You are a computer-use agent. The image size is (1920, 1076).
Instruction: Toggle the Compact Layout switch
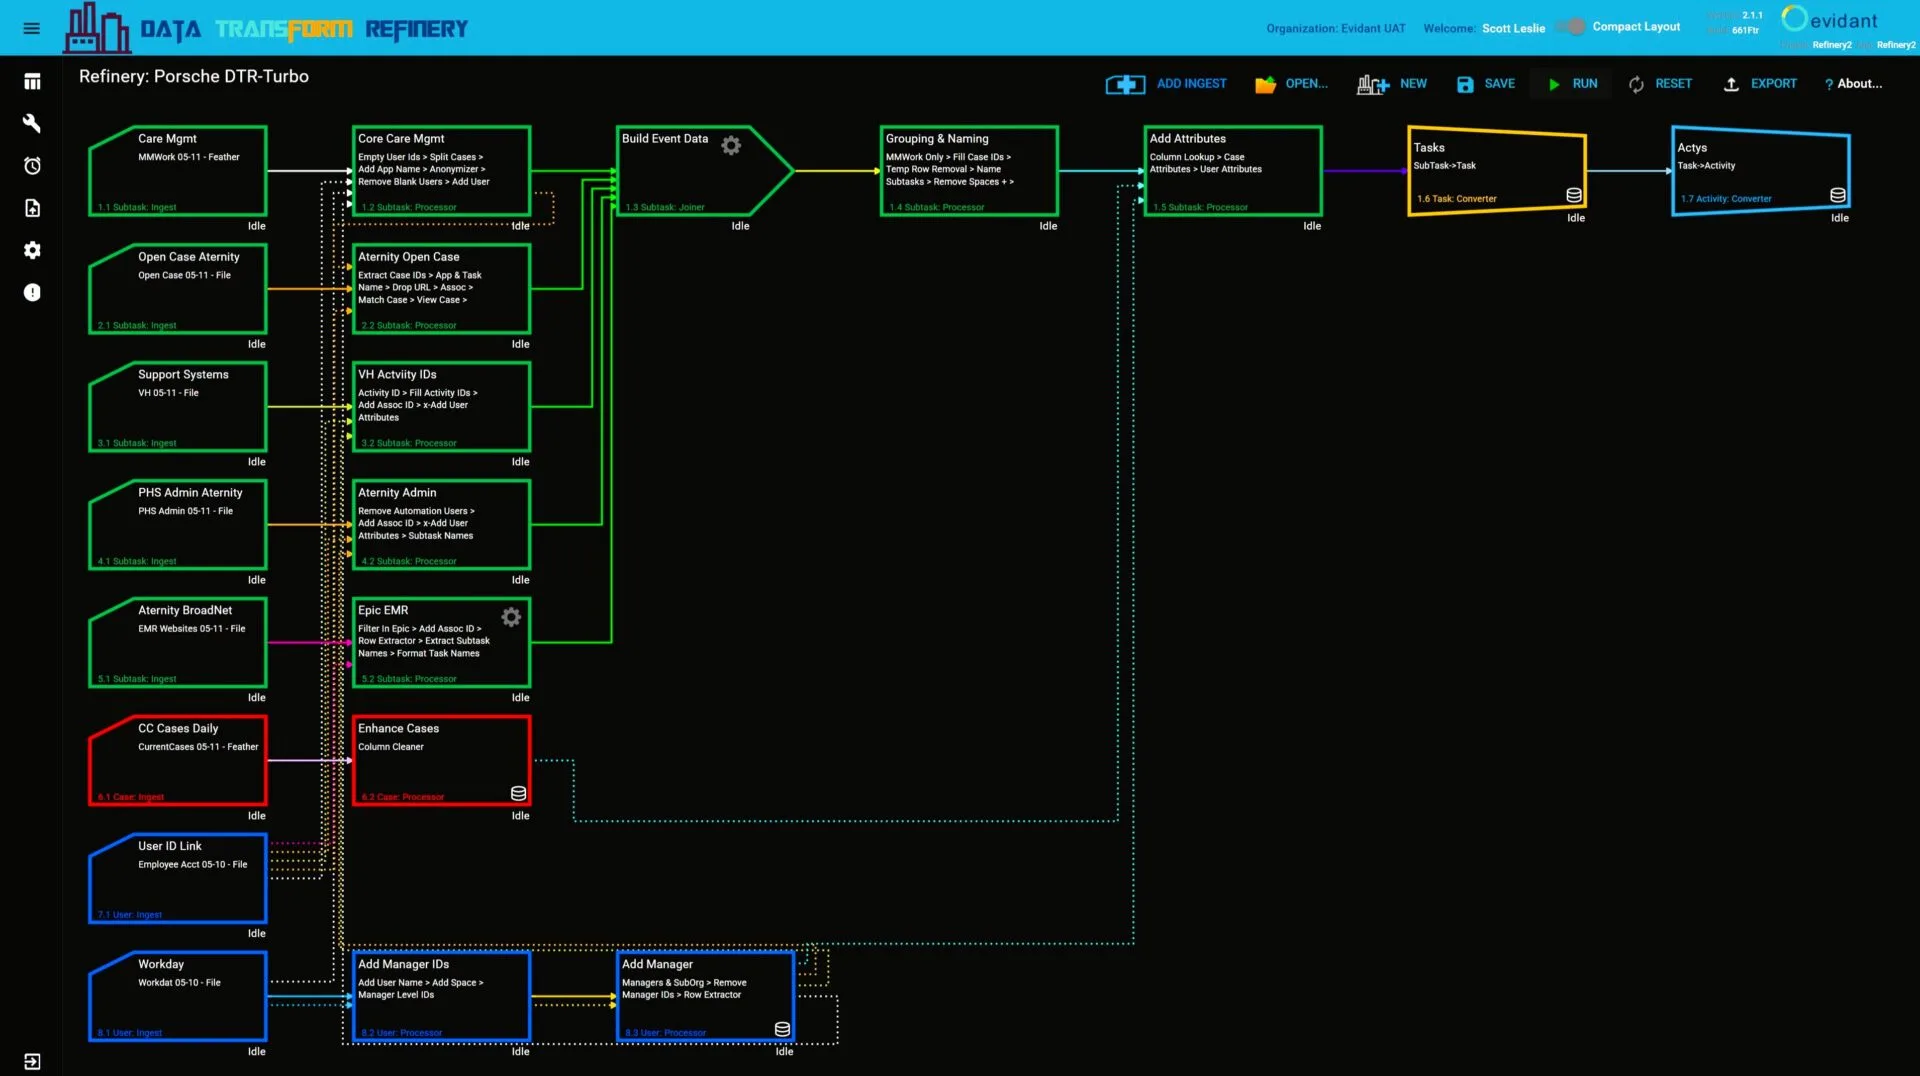click(x=1571, y=27)
